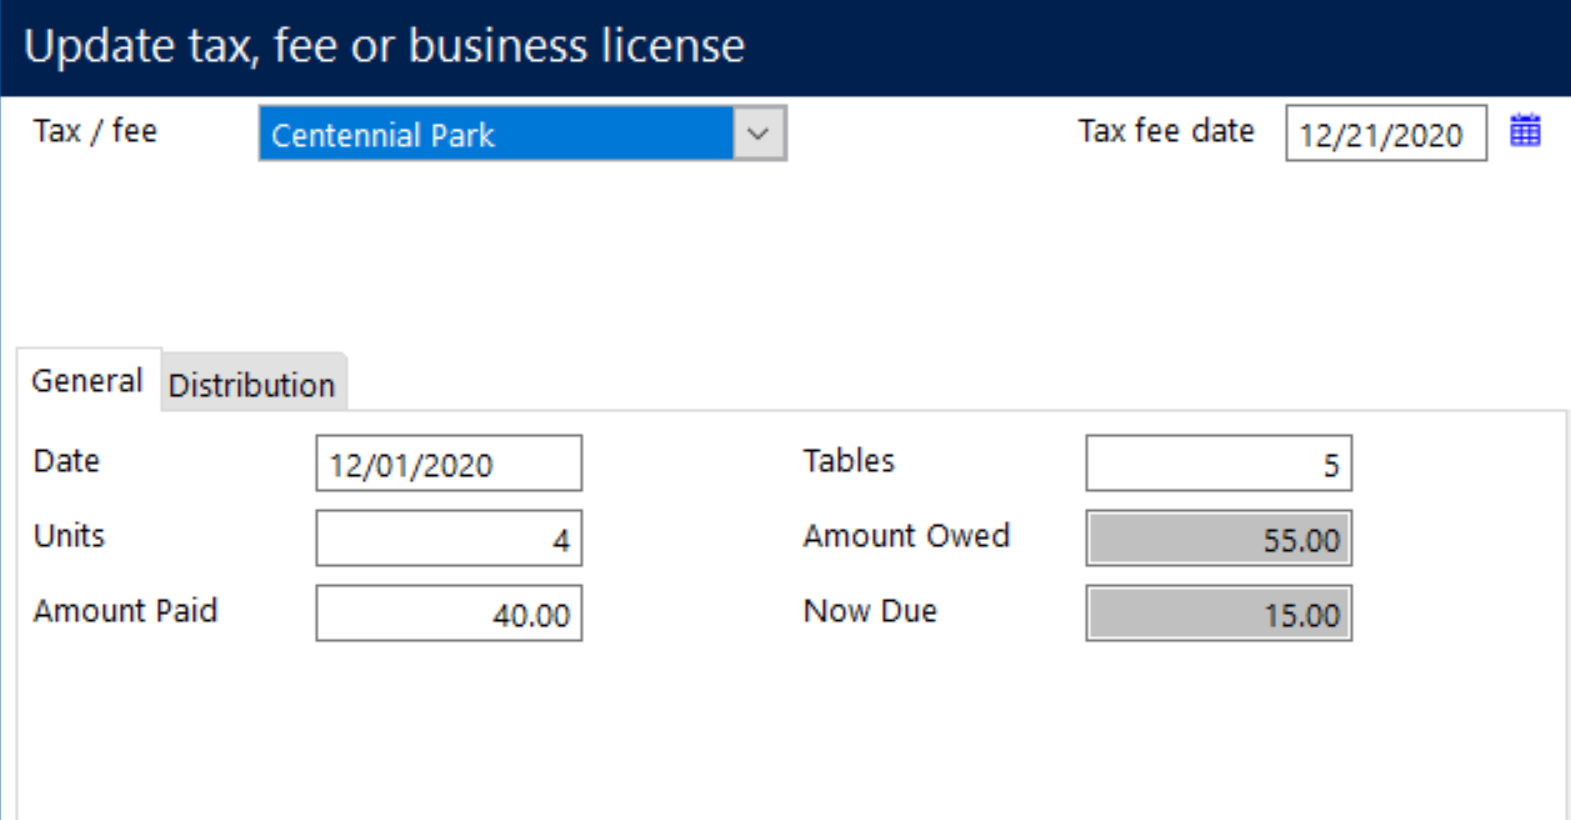Viewport: 1571px width, 820px height.
Task: Click the grayed Amount Owed field
Action: click(1218, 539)
